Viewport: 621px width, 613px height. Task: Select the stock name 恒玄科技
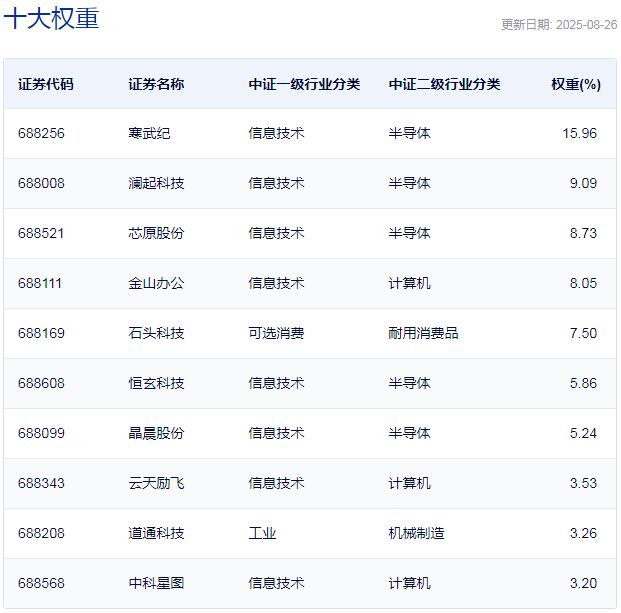156,383
